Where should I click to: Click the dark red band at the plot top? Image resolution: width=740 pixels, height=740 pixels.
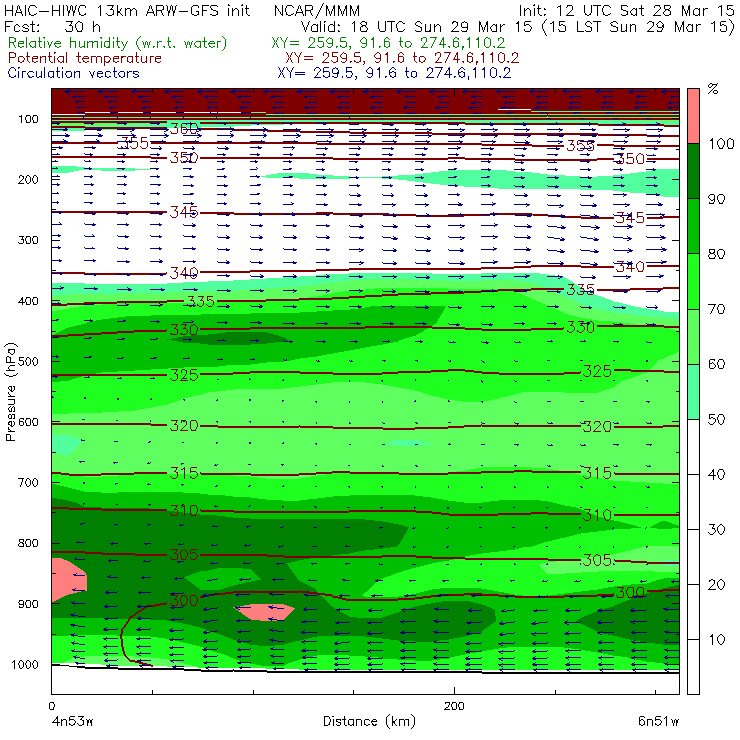pyautogui.click(x=365, y=101)
